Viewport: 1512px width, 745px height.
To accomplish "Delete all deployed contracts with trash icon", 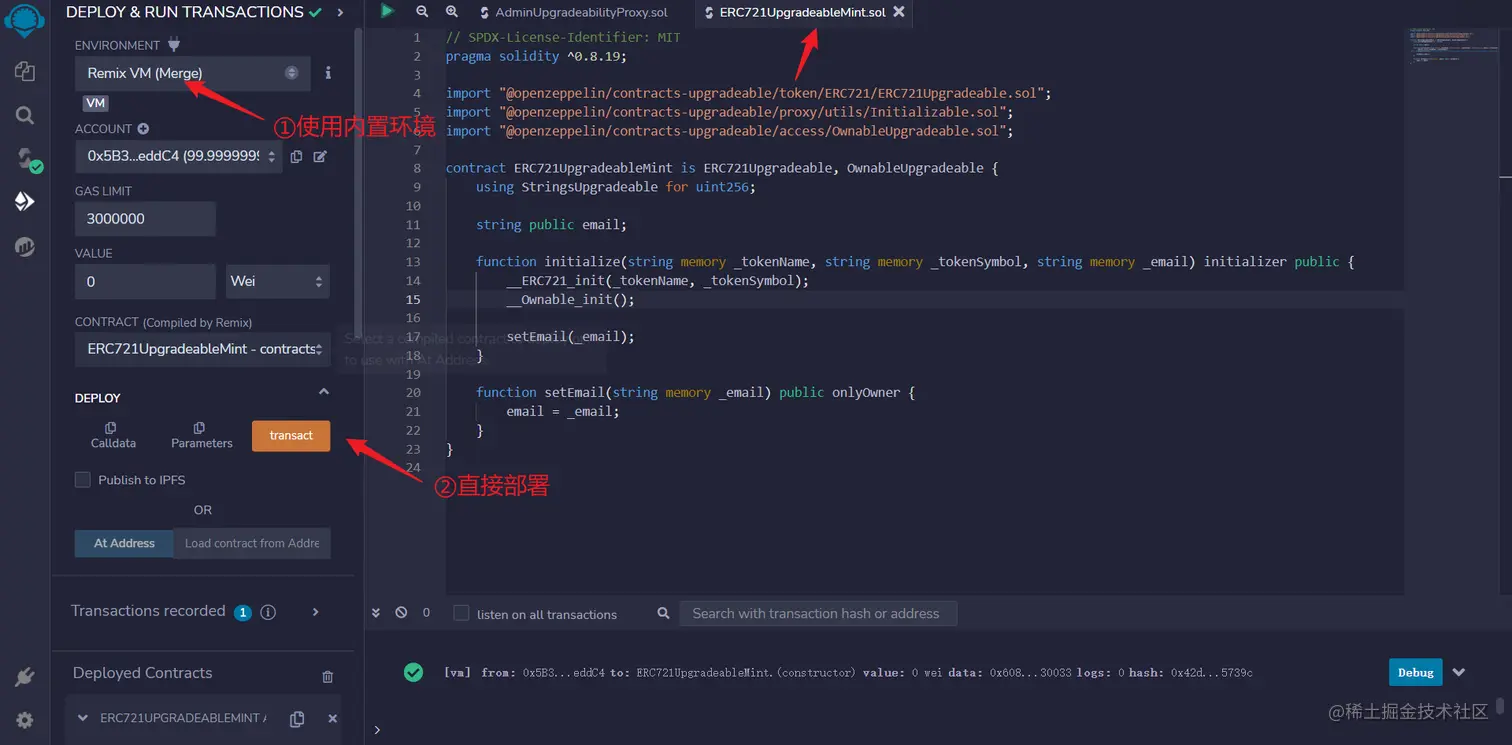I will tap(327, 677).
